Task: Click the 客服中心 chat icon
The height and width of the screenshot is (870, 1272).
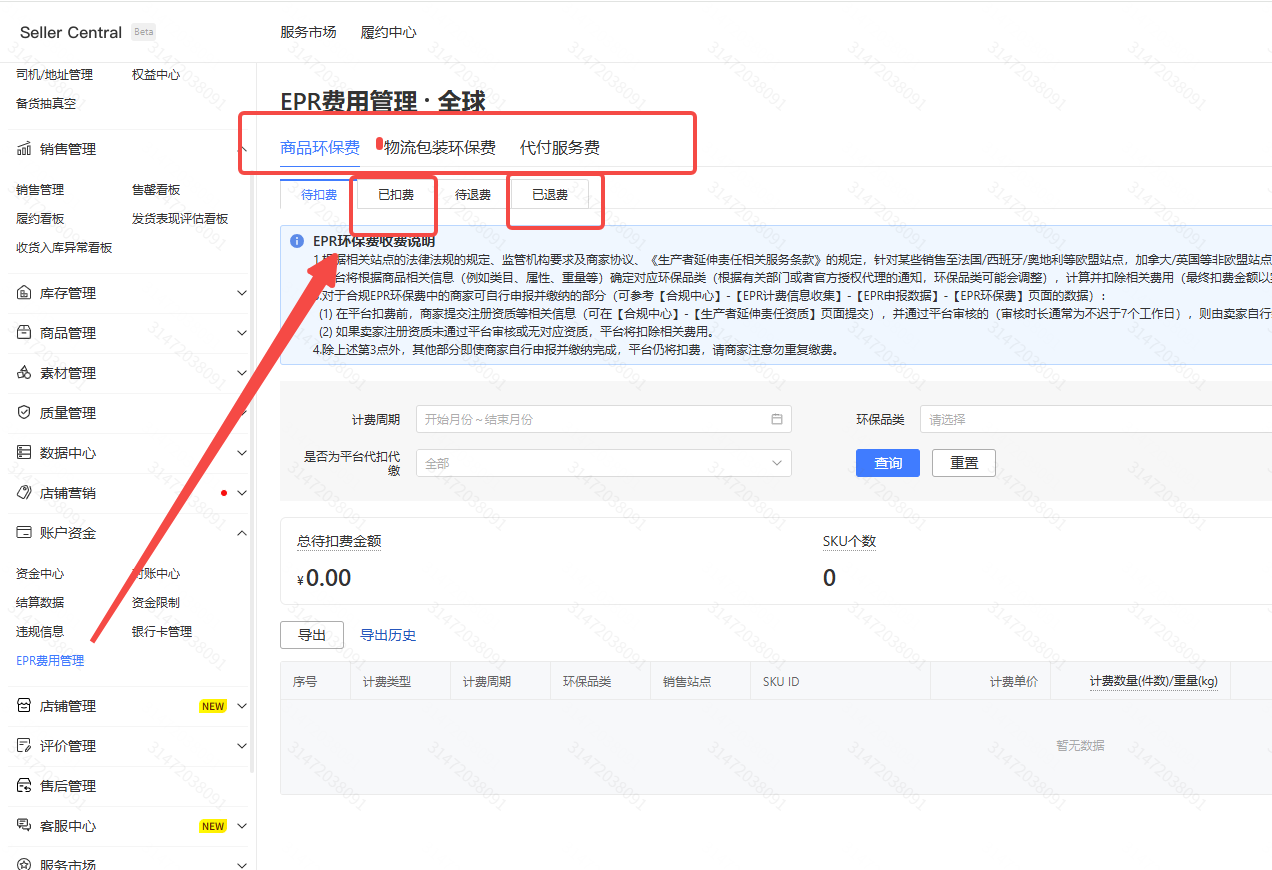Action: [x=24, y=826]
